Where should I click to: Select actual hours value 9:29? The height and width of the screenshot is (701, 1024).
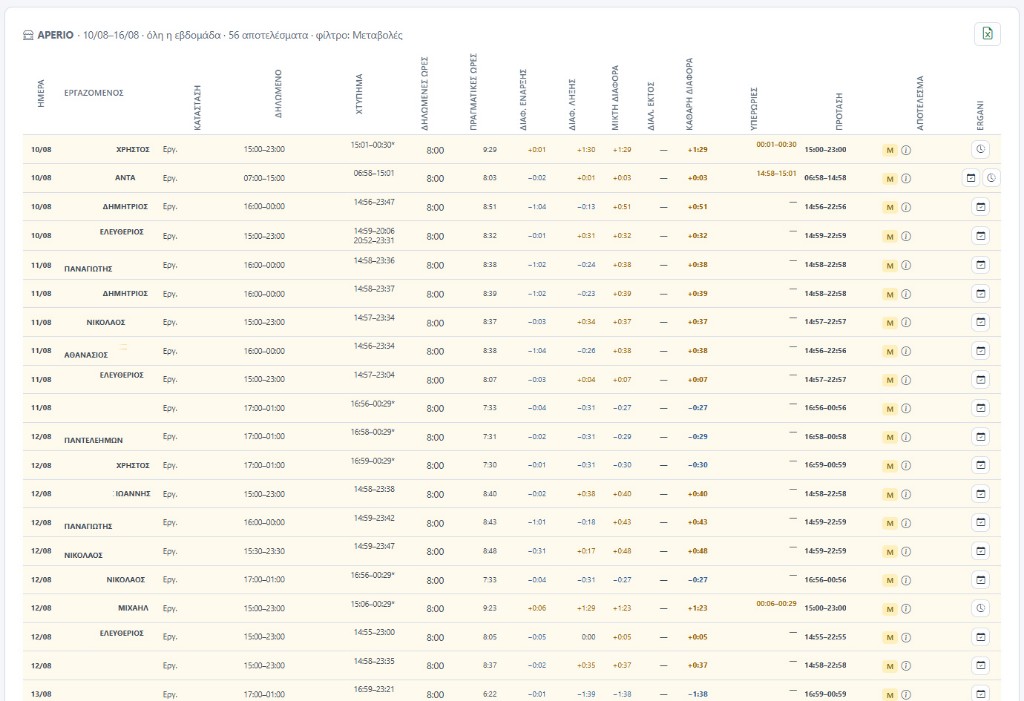(490, 150)
